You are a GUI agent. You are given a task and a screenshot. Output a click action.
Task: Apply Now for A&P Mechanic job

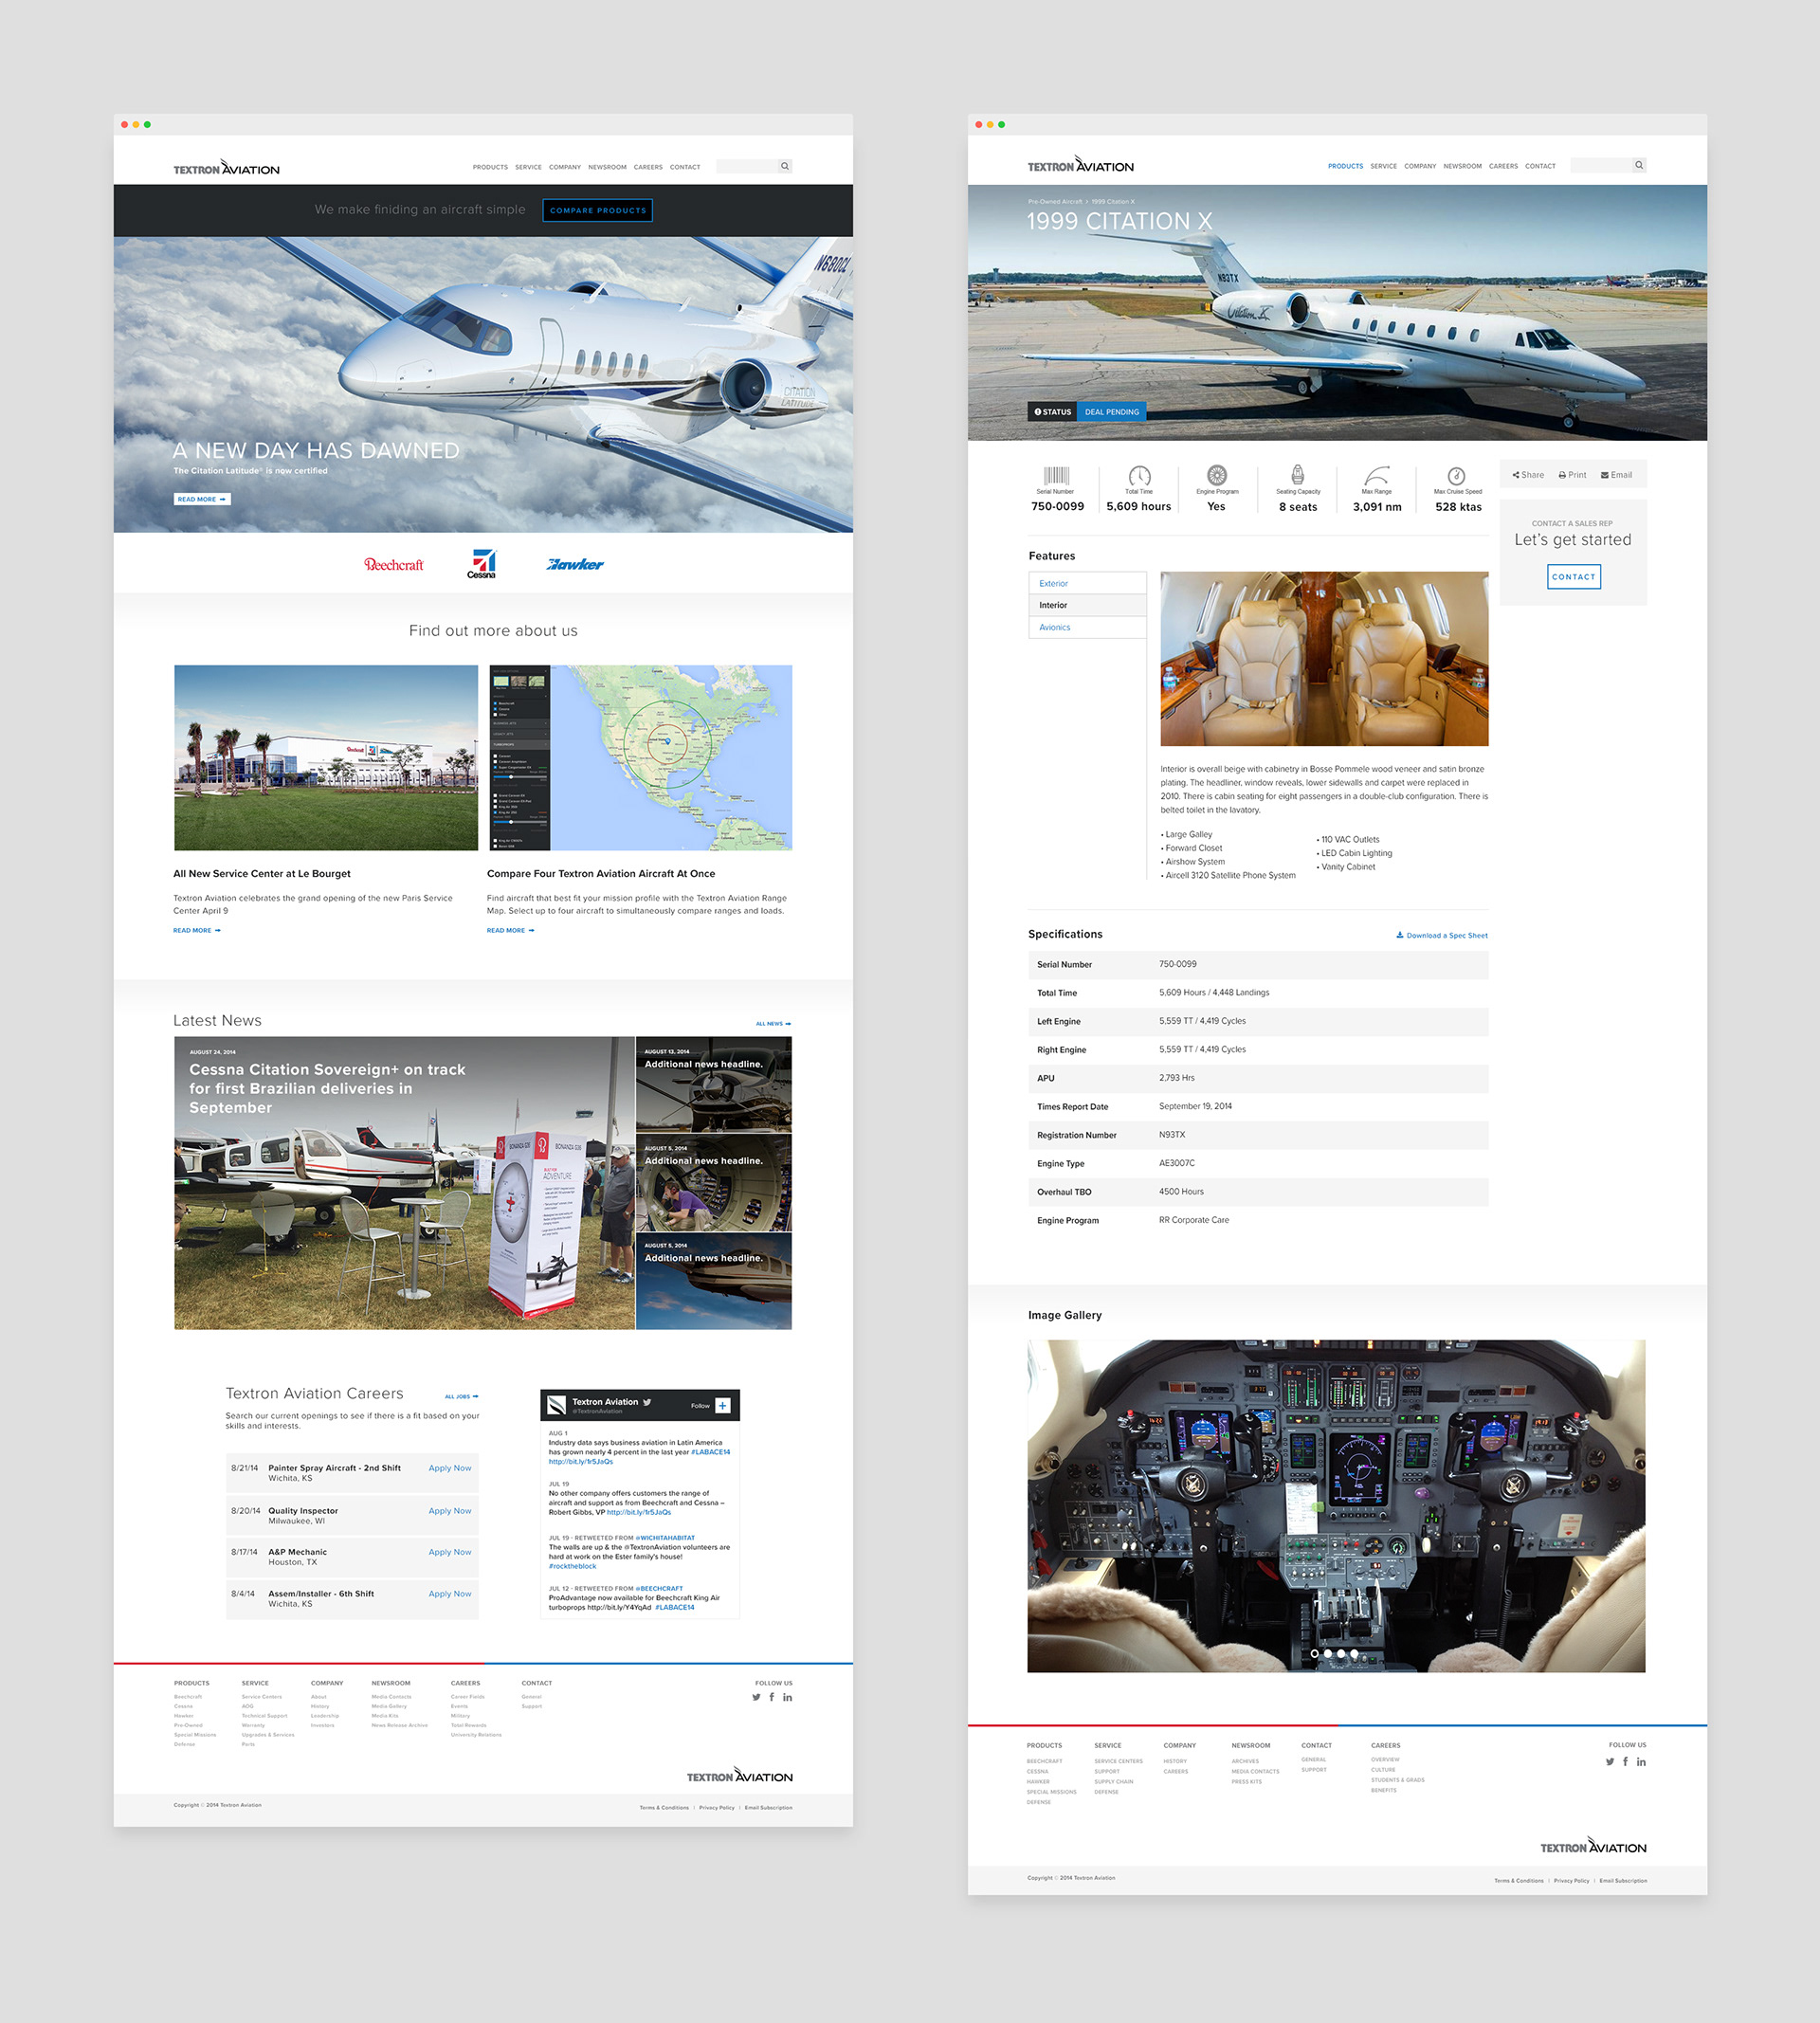pyautogui.click(x=450, y=1552)
